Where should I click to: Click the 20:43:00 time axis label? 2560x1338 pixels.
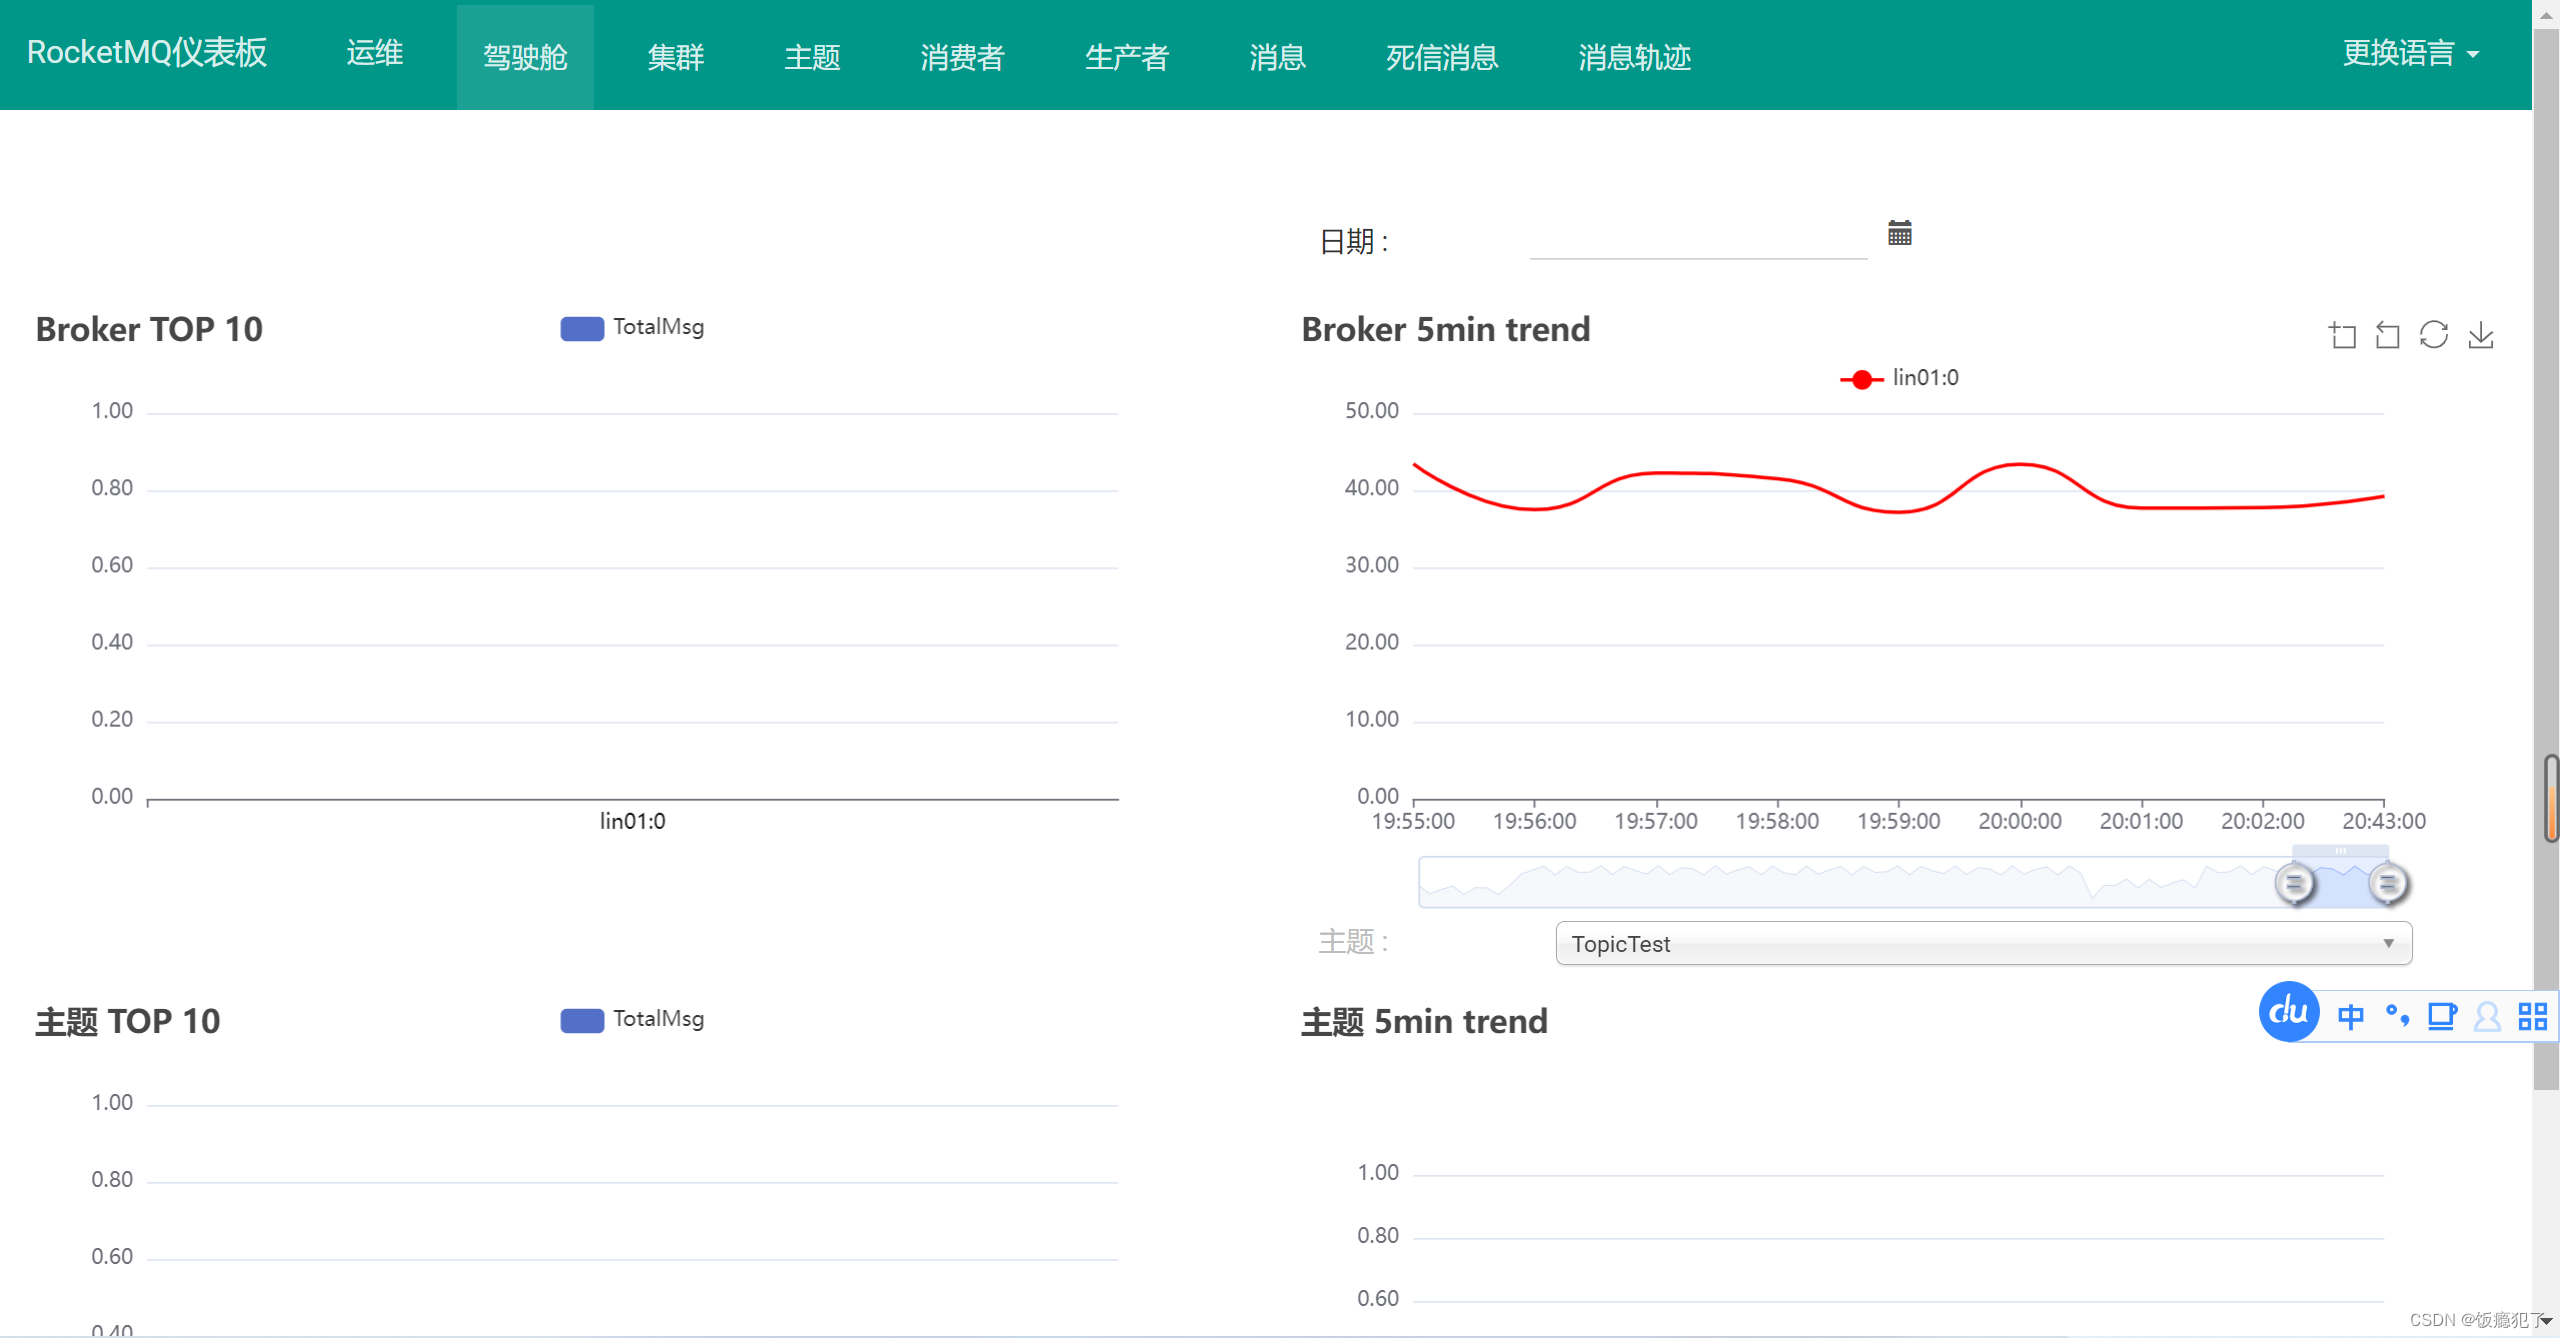[2383, 821]
